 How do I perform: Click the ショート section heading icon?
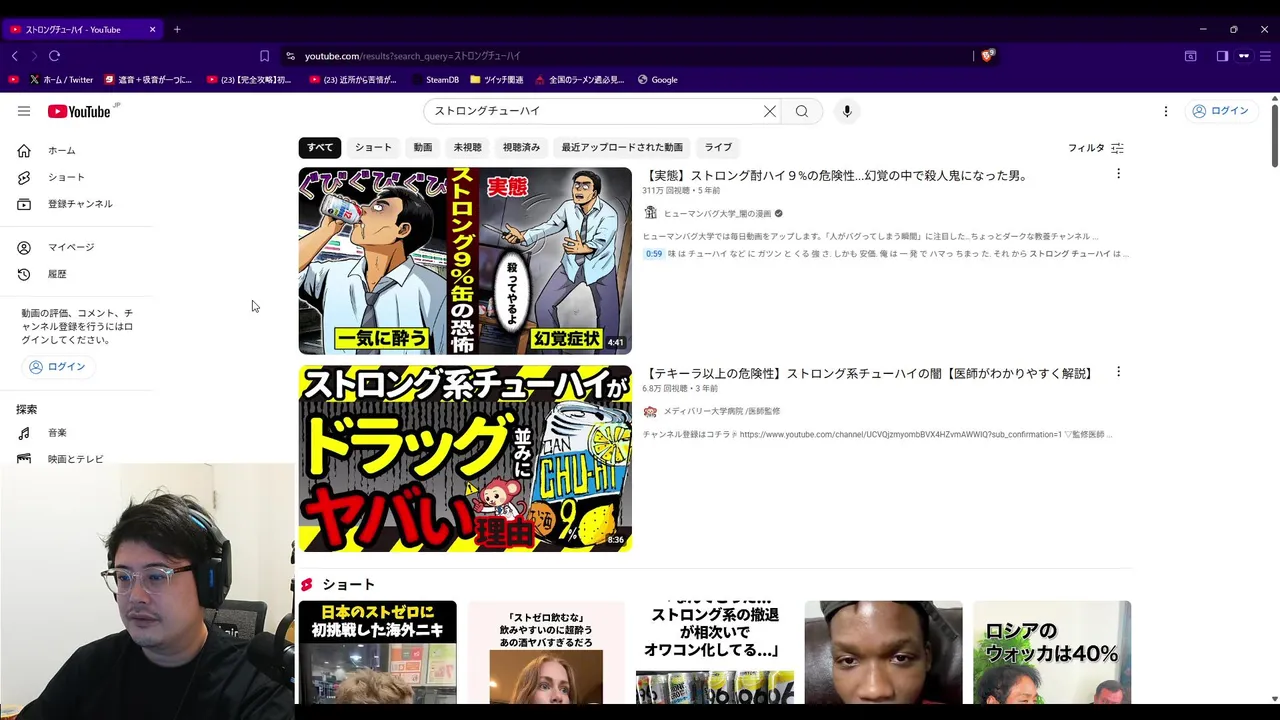pos(307,585)
